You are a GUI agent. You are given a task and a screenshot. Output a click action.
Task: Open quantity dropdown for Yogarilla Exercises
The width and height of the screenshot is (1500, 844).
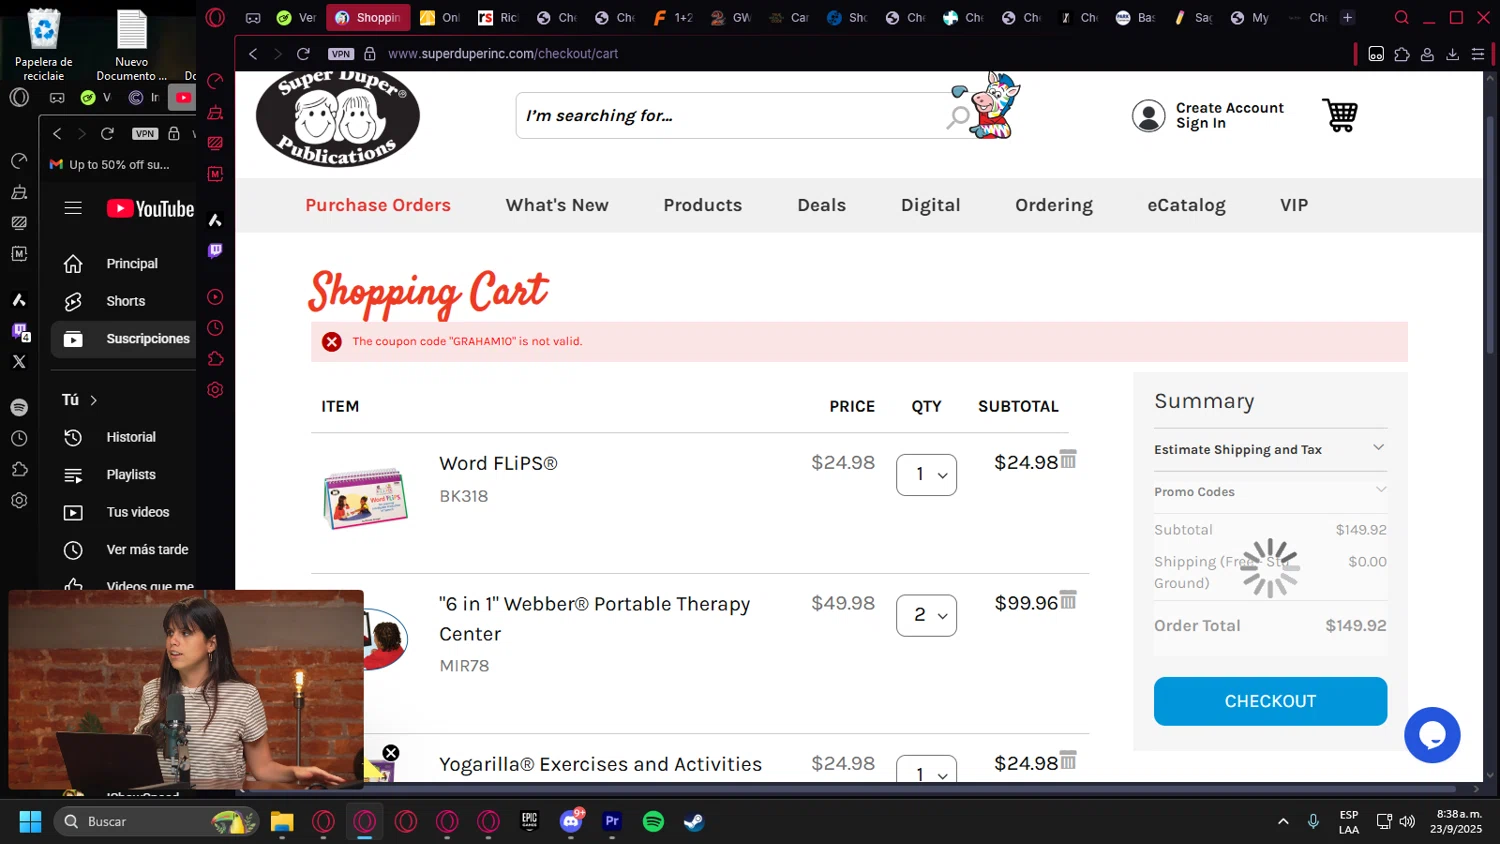926,769
